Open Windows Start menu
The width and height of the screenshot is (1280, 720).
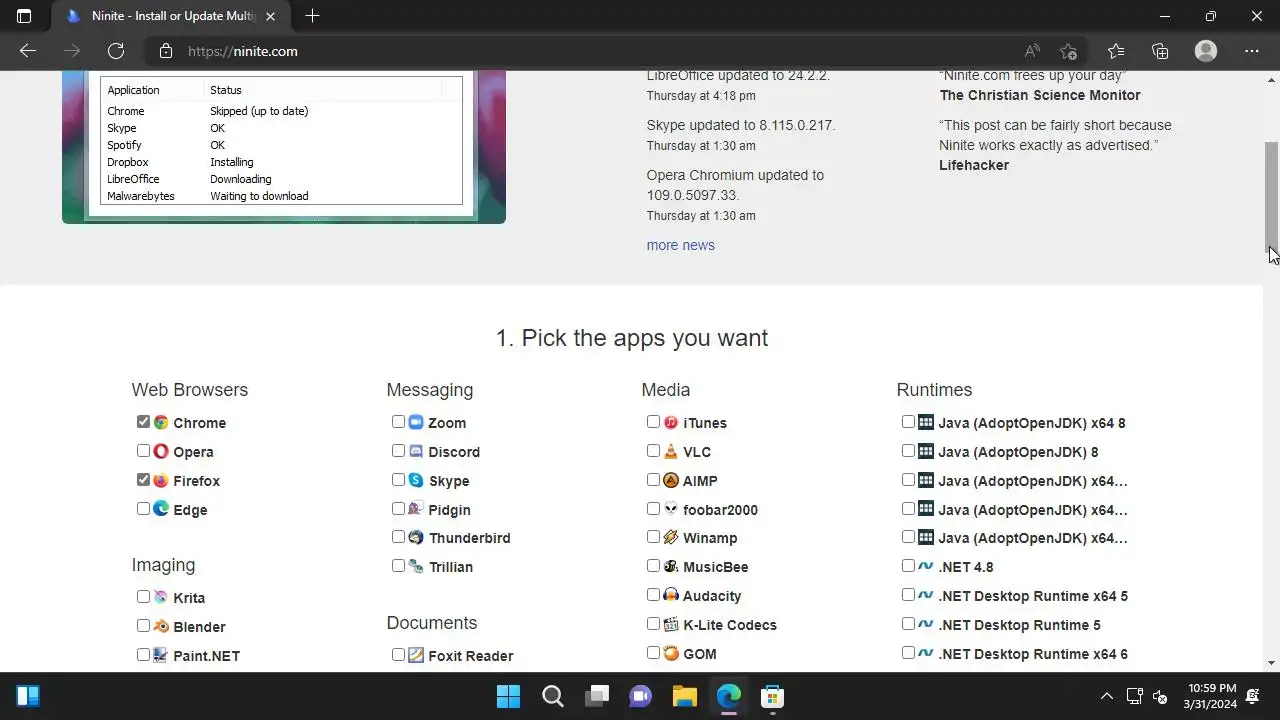(508, 696)
